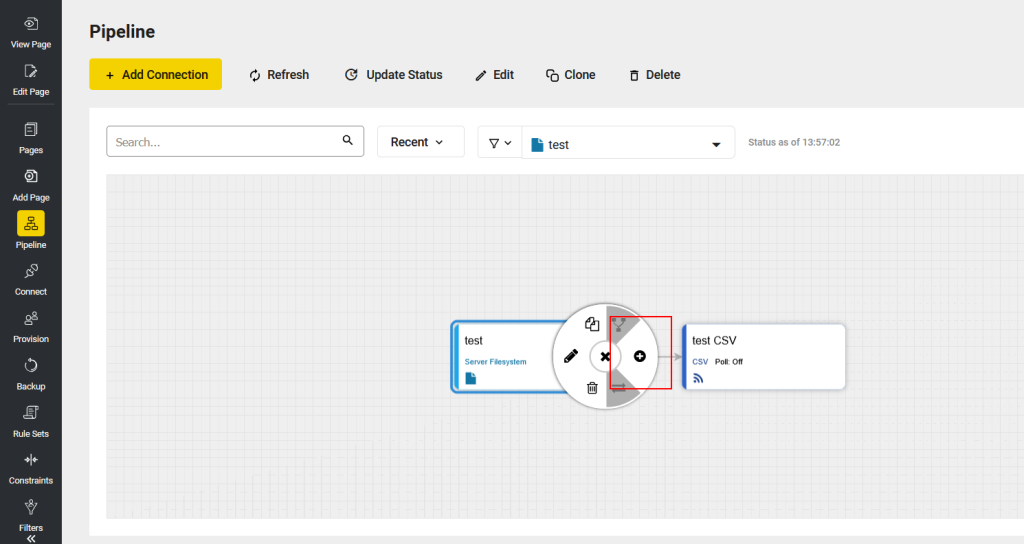The height and width of the screenshot is (544, 1024).
Task: Click the Update Status button
Action: point(393,75)
